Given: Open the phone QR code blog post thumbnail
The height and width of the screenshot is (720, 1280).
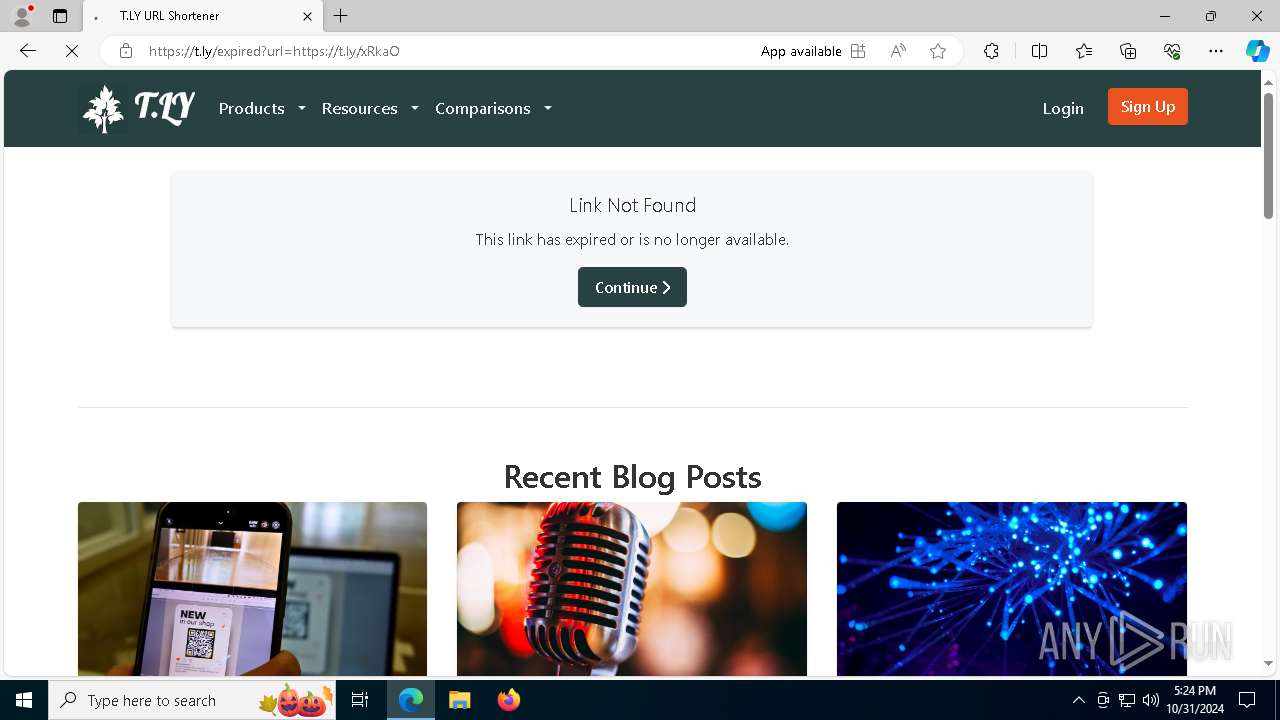Looking at the screenshot, I should point(252,589).
